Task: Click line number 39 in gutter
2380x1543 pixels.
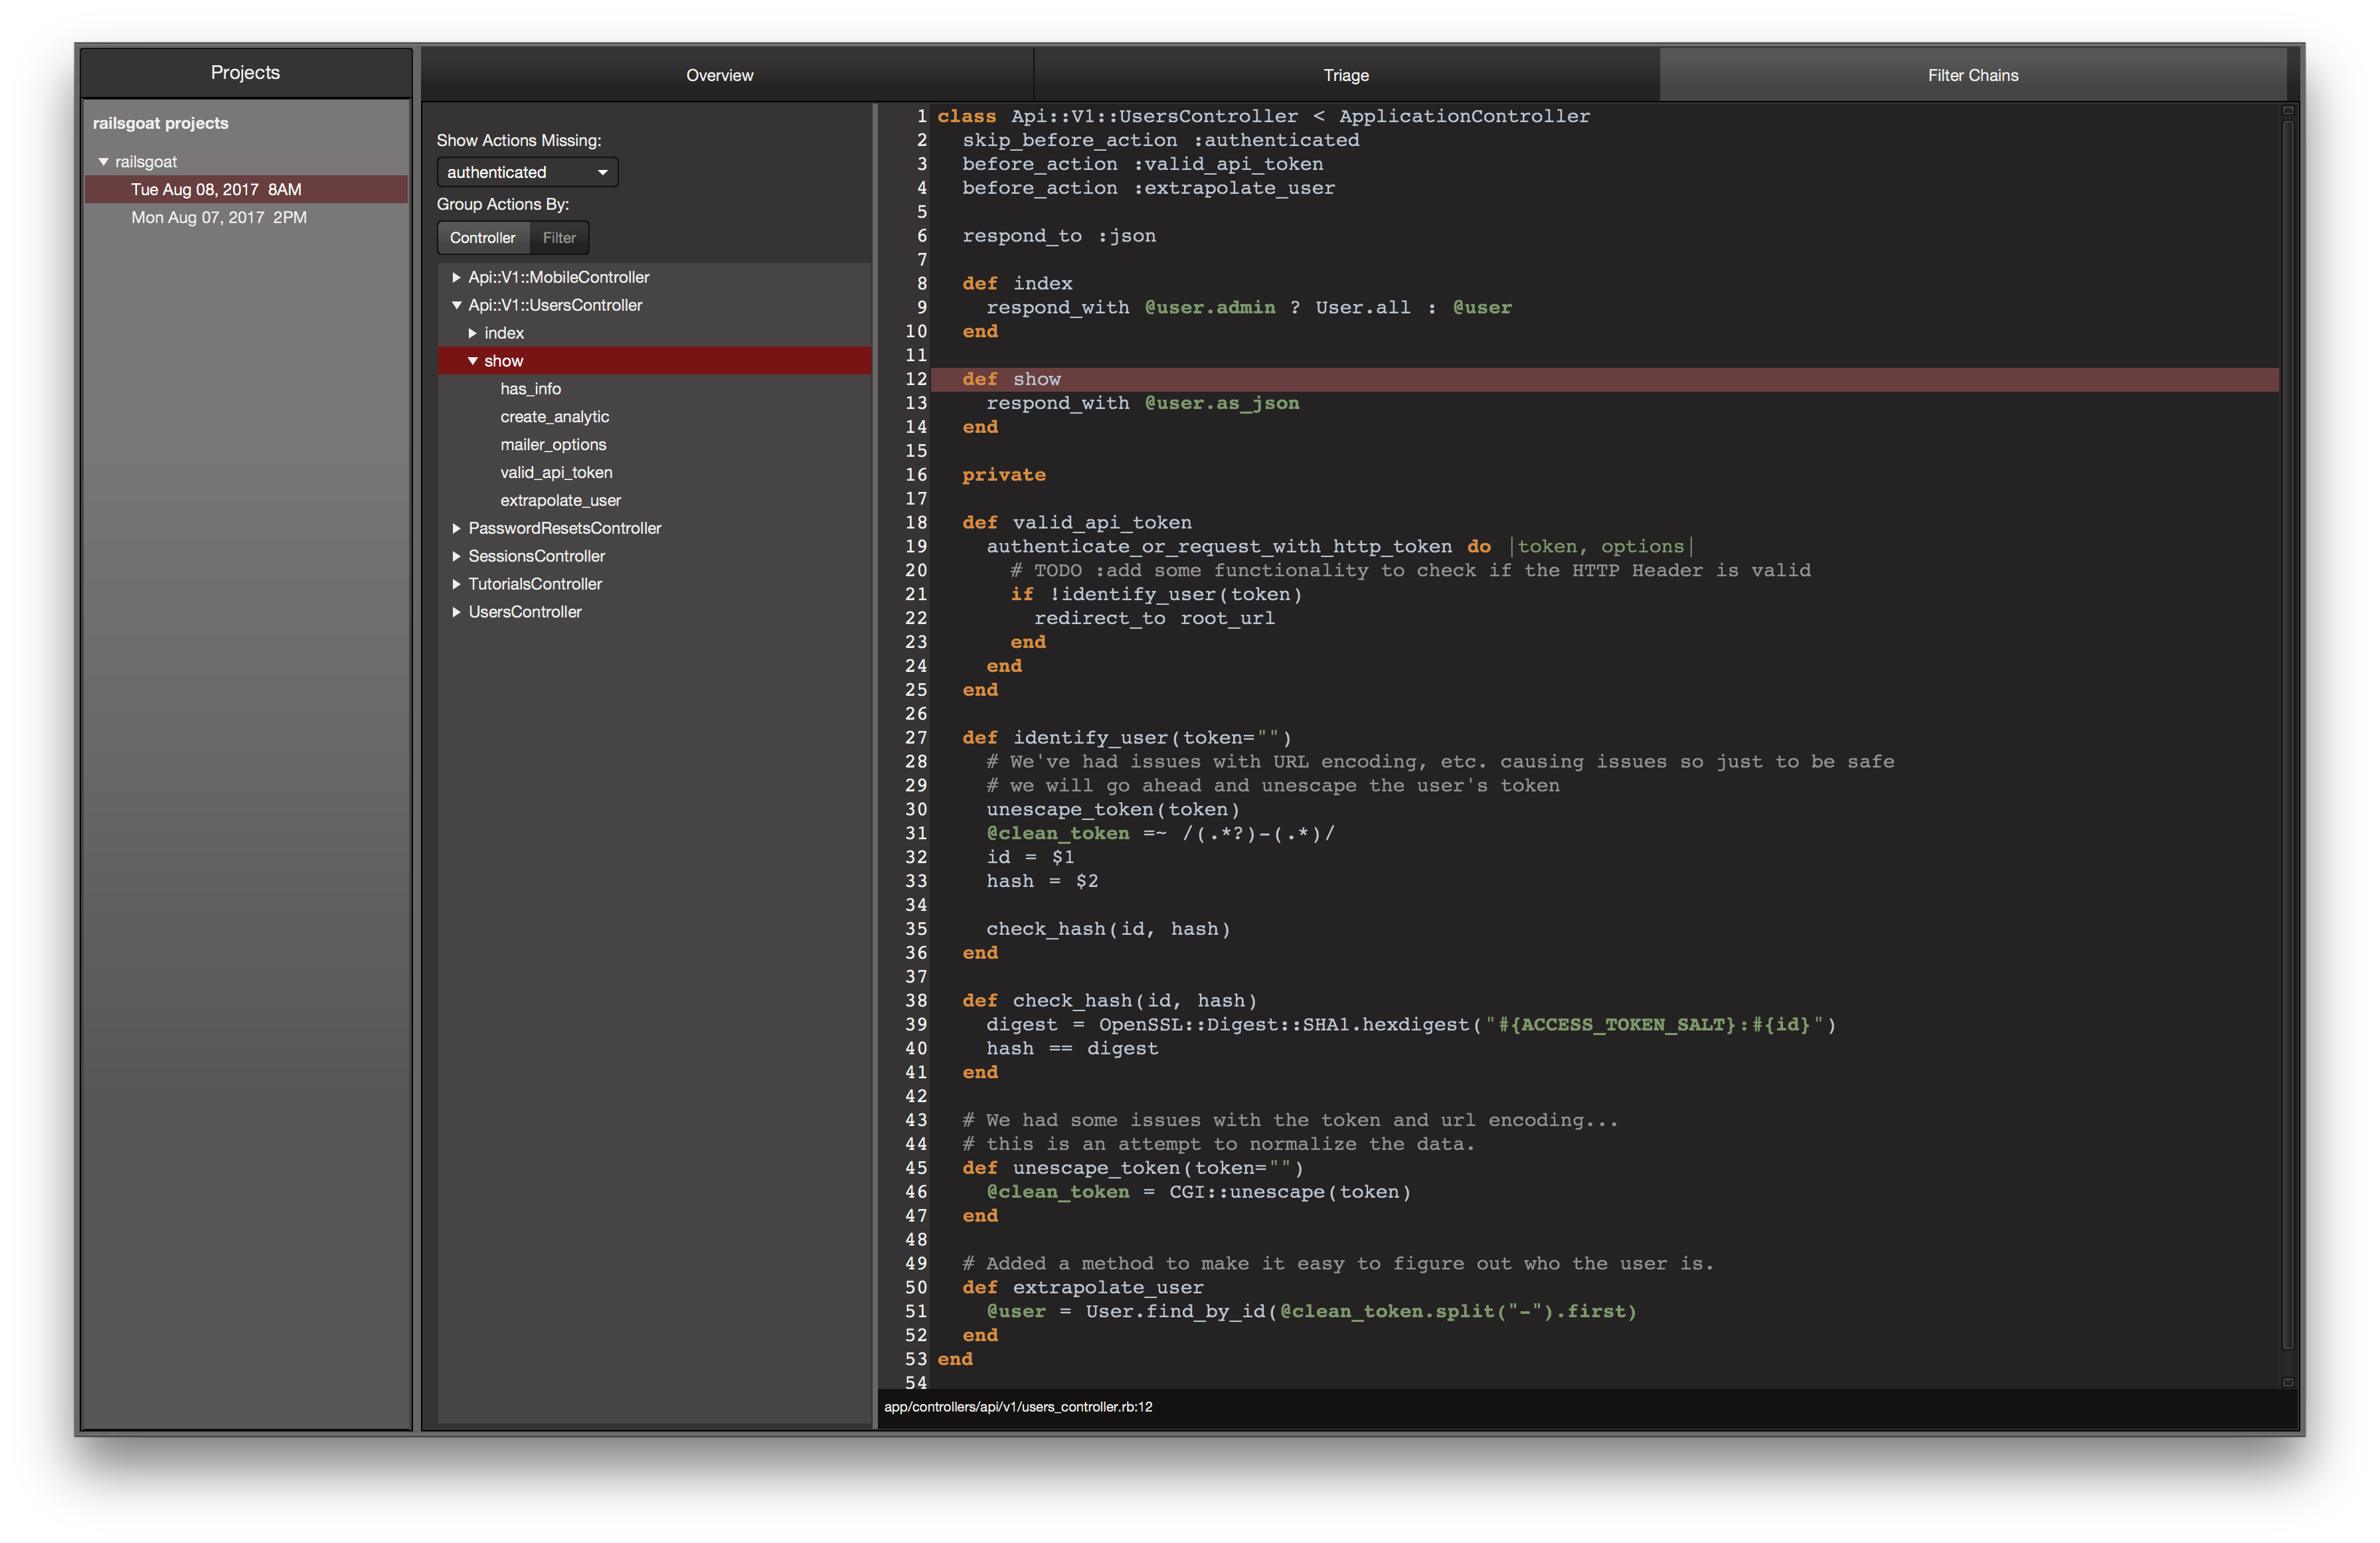Action: coord(916,1025)
